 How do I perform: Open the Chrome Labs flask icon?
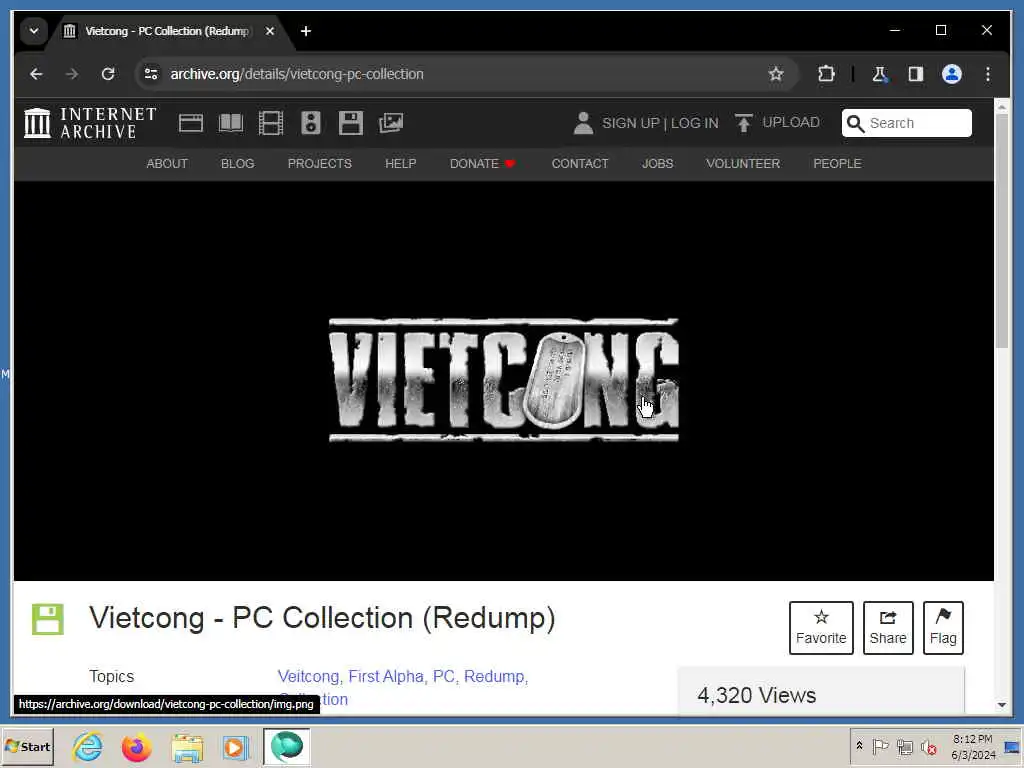coord(880,74)
